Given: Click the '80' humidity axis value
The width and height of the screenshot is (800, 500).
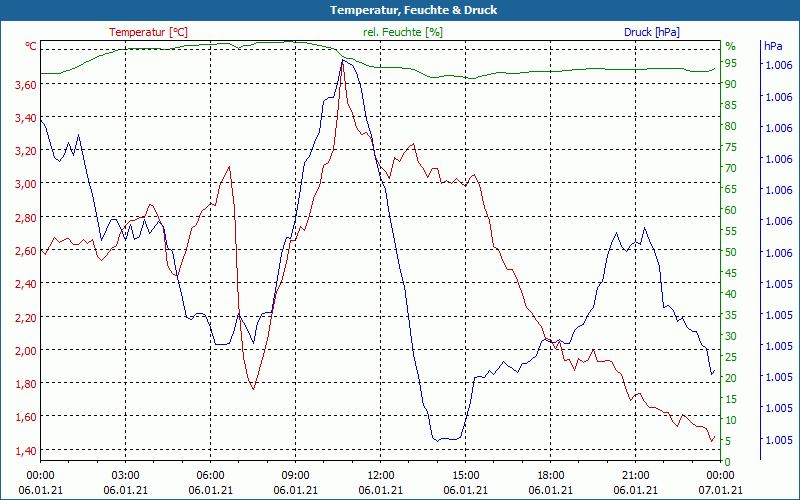Looking at the screenshot, I should click(x=731, y=126).
